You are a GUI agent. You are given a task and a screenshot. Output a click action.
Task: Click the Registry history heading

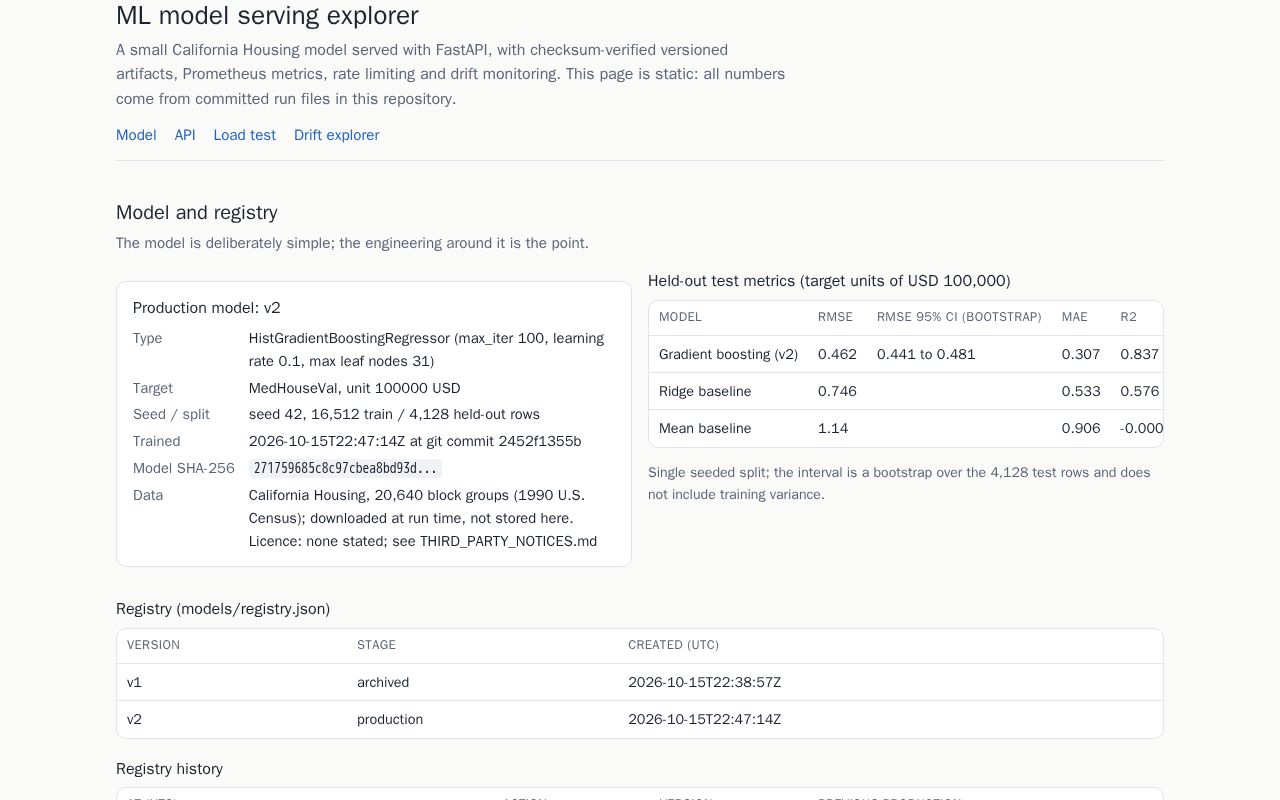pyautogui.click(x=169, y=769)
